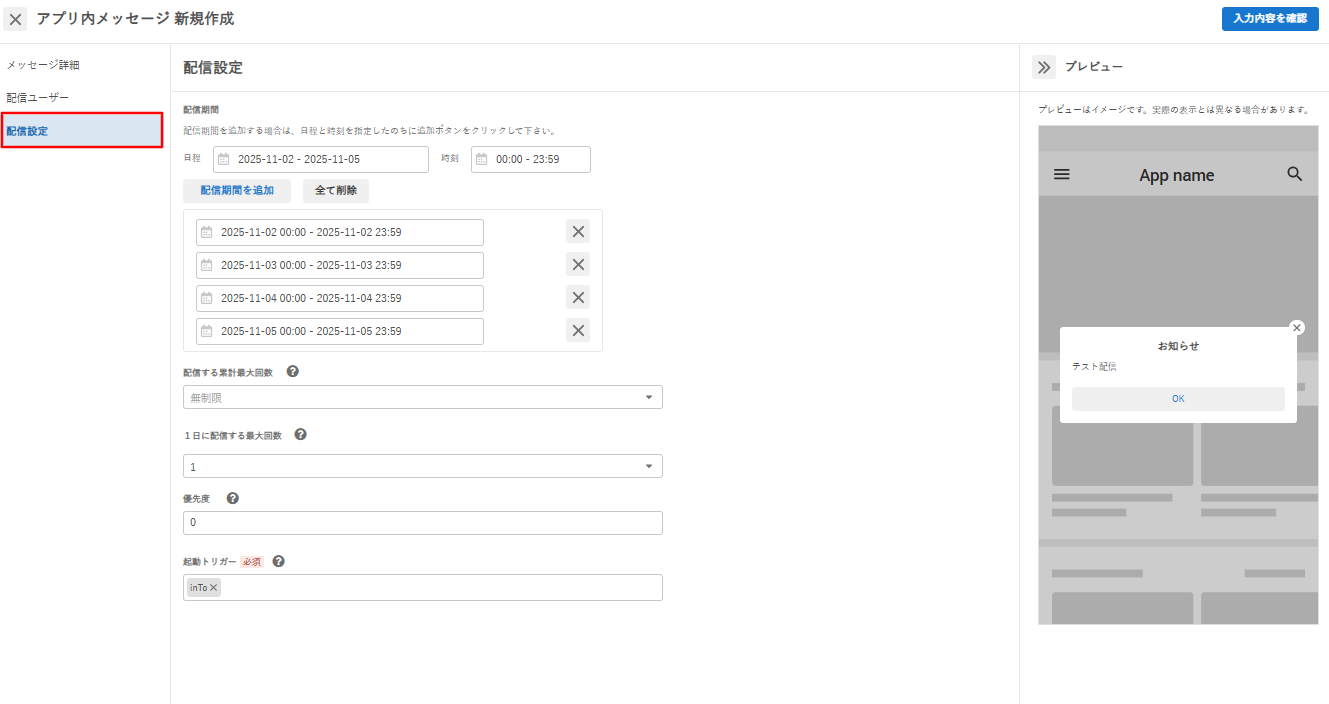Click the プレビュー panel heading

point(1094,67)
